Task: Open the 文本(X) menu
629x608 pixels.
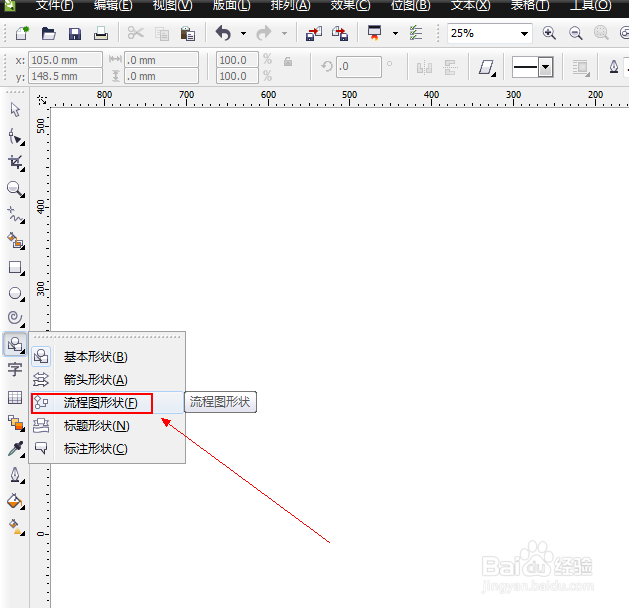Action: coord(470,6)
